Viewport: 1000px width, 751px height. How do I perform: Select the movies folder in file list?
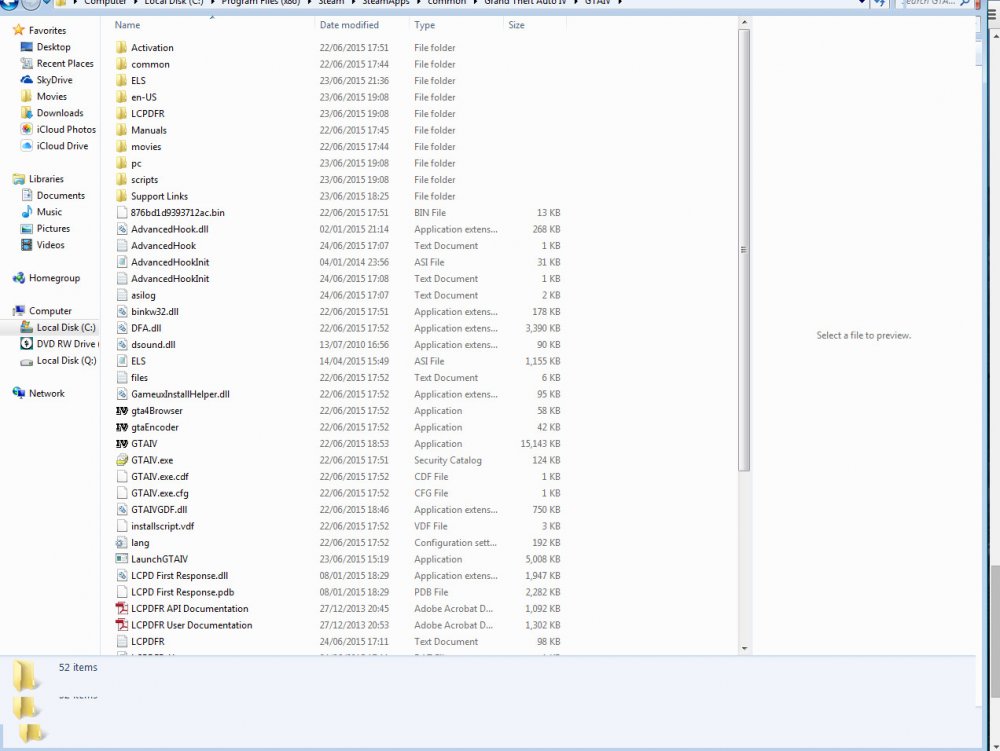[x=146, y=147]
